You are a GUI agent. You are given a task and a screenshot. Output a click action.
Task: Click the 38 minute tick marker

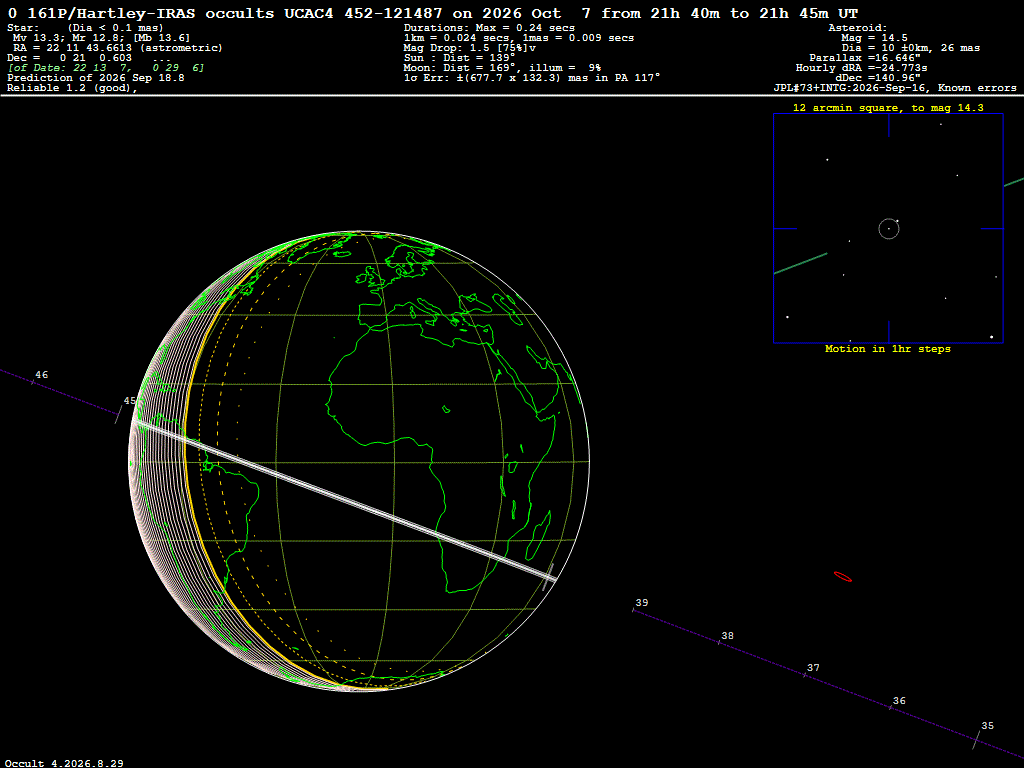(719, 643)
